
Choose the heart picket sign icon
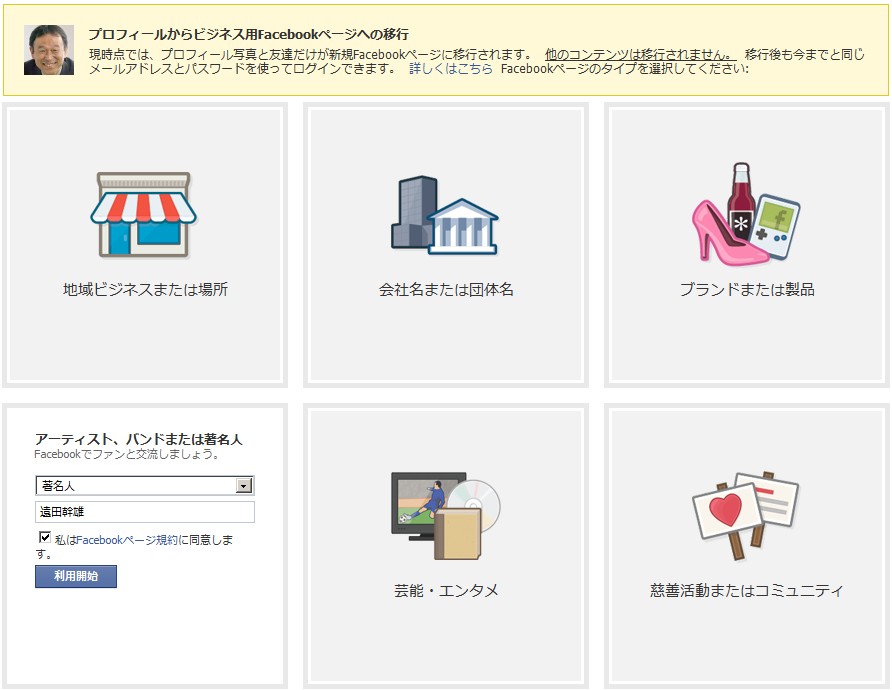click(x=725, y=514)
